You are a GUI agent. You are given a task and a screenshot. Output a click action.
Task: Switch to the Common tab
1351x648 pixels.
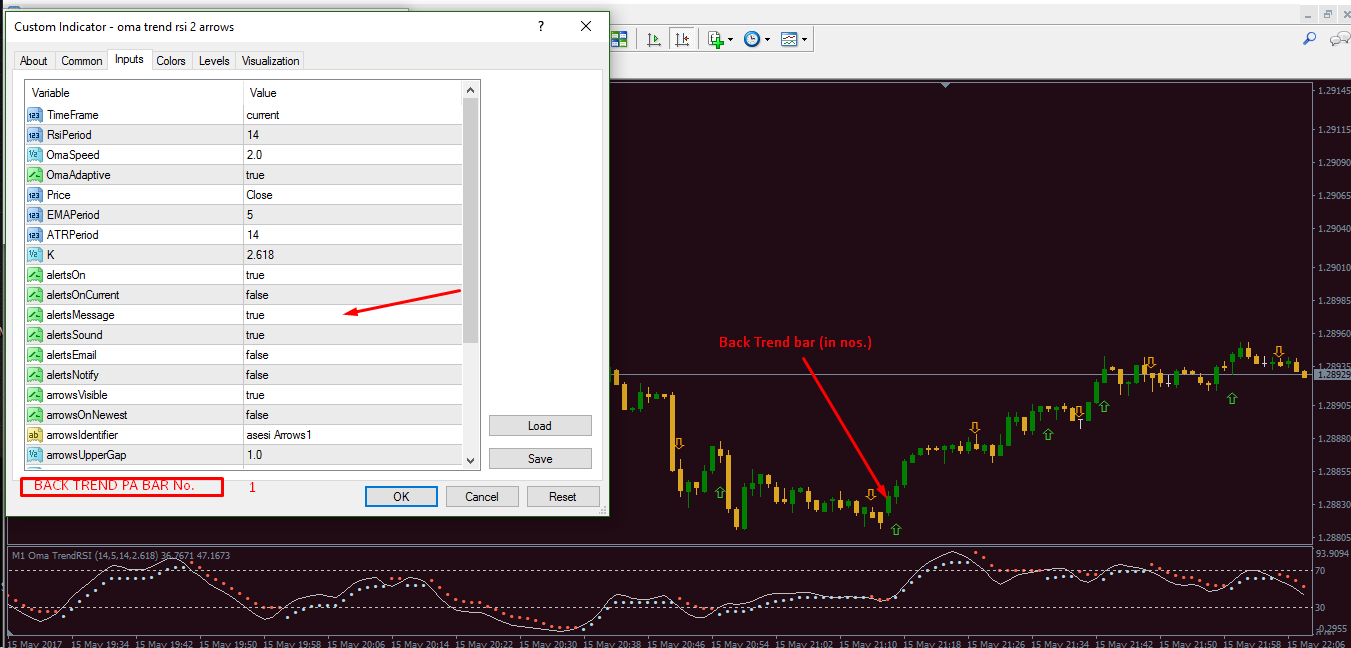point(82,61)
